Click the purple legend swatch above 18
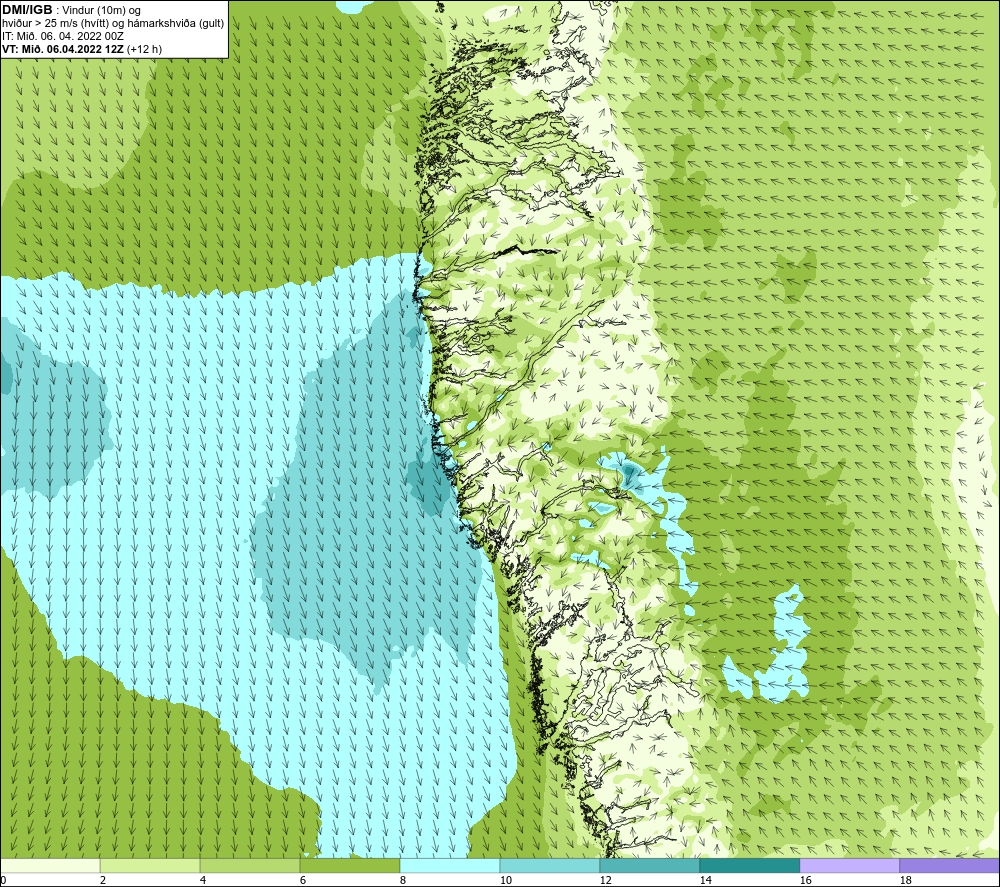The width and height of the screenshot is (1000, 887). tap(949, 865)
